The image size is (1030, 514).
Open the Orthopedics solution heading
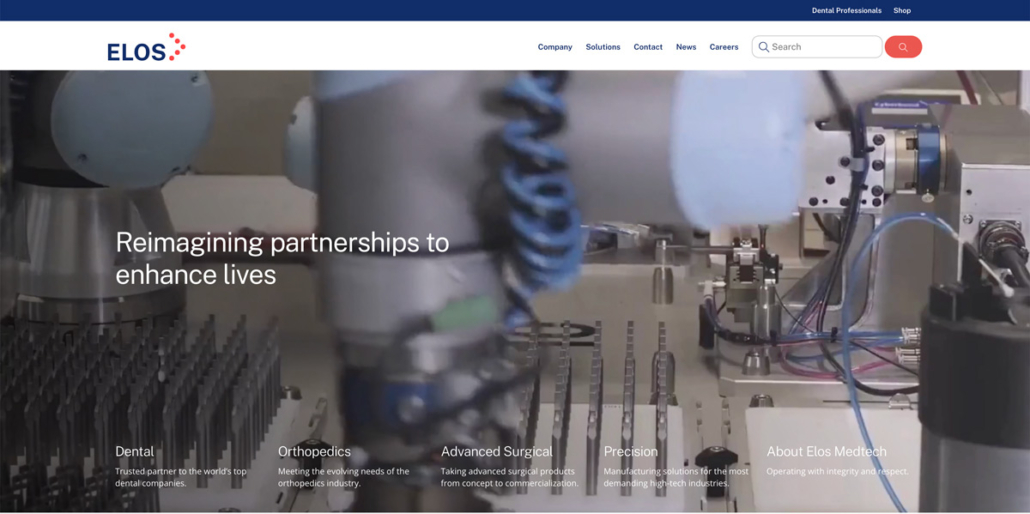tap(314, 452)
